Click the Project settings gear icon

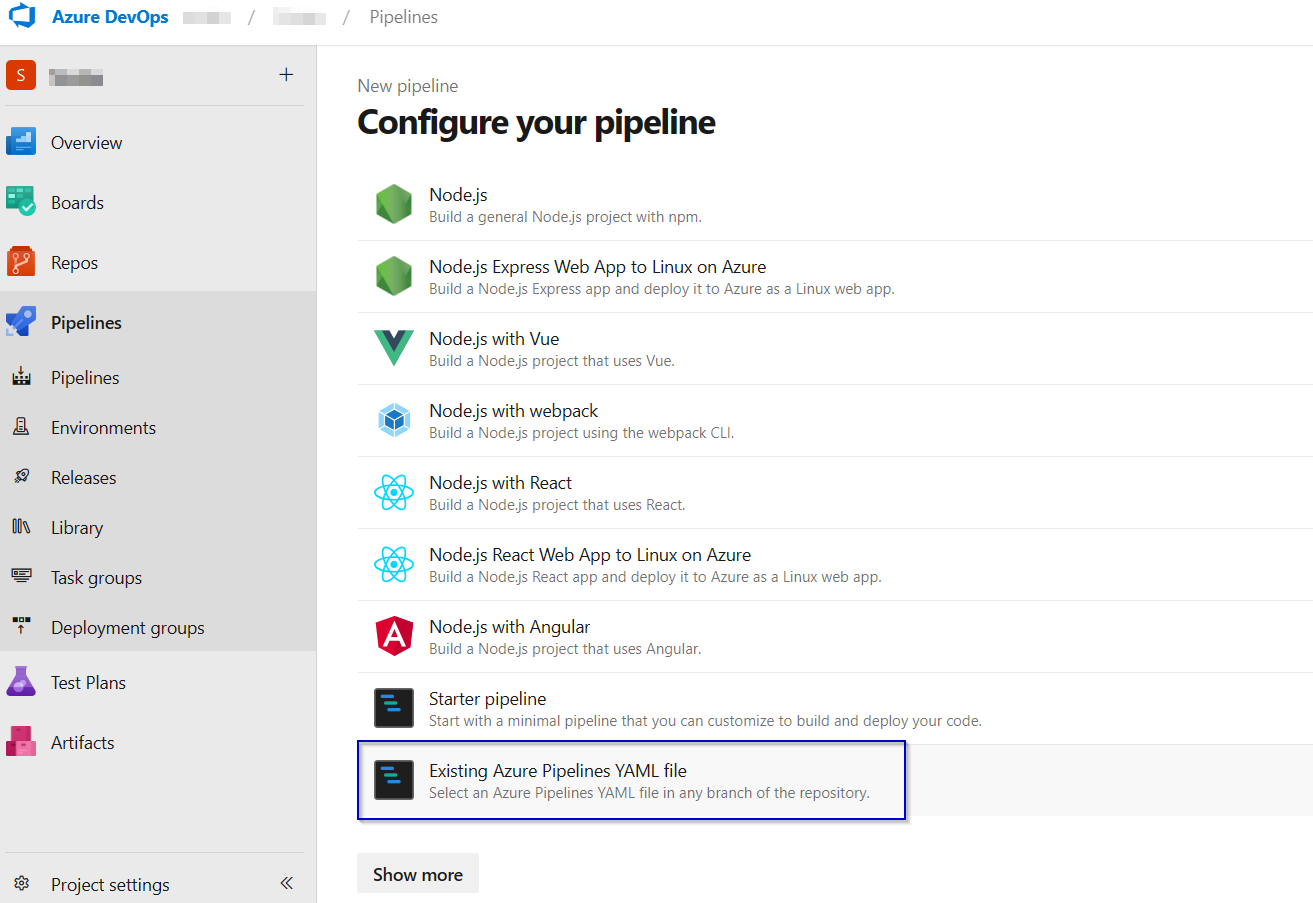(21, 884)
